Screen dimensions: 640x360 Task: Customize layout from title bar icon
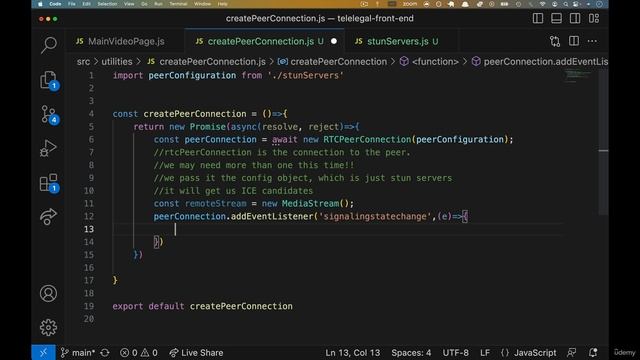click(x=594, y=18)
